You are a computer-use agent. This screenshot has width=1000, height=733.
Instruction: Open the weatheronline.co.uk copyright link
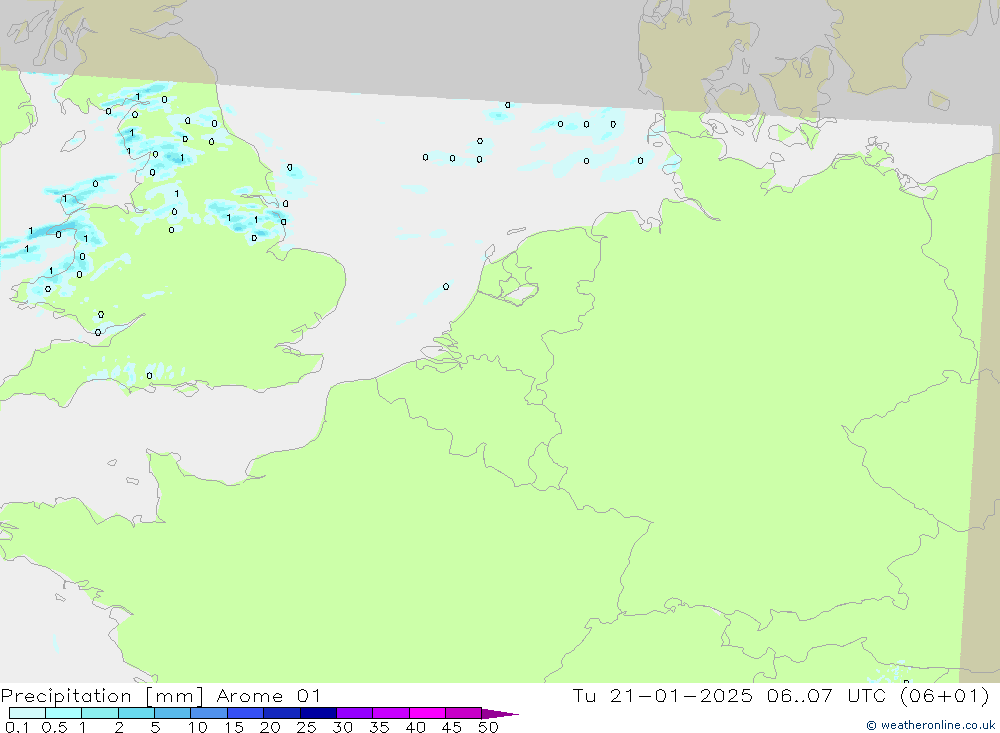coord(930,725)
